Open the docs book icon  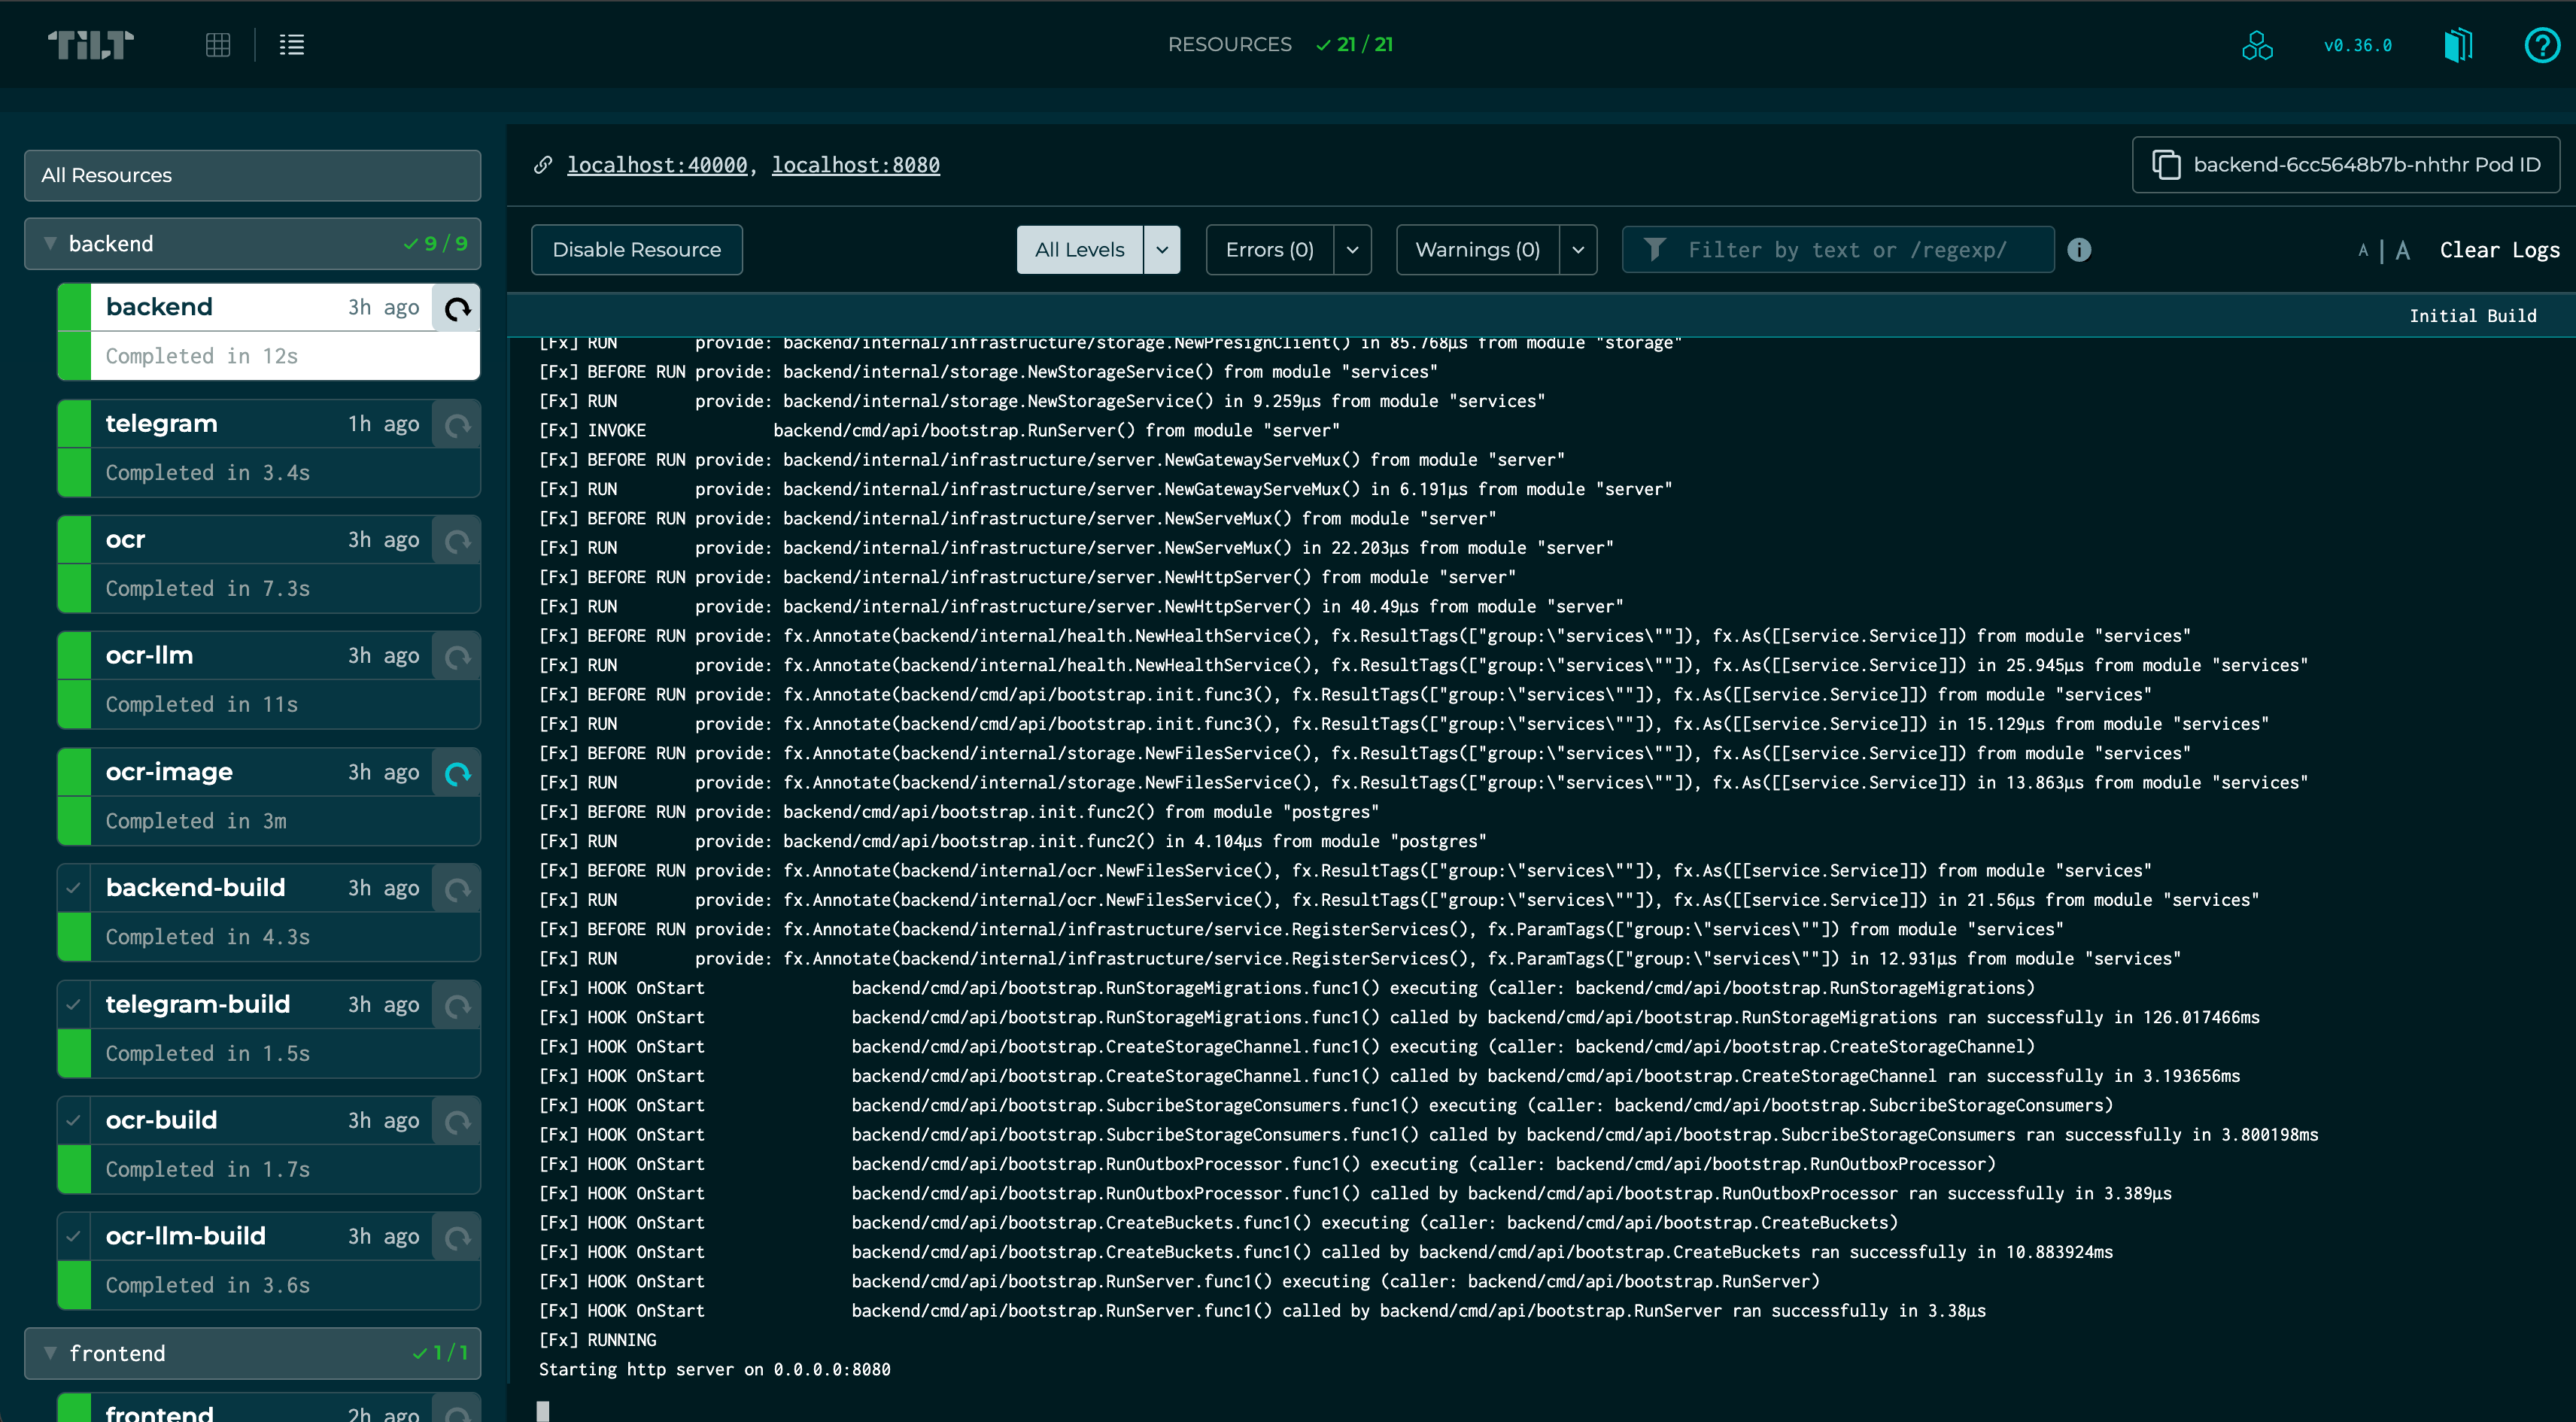click(x=2458, y=45)
